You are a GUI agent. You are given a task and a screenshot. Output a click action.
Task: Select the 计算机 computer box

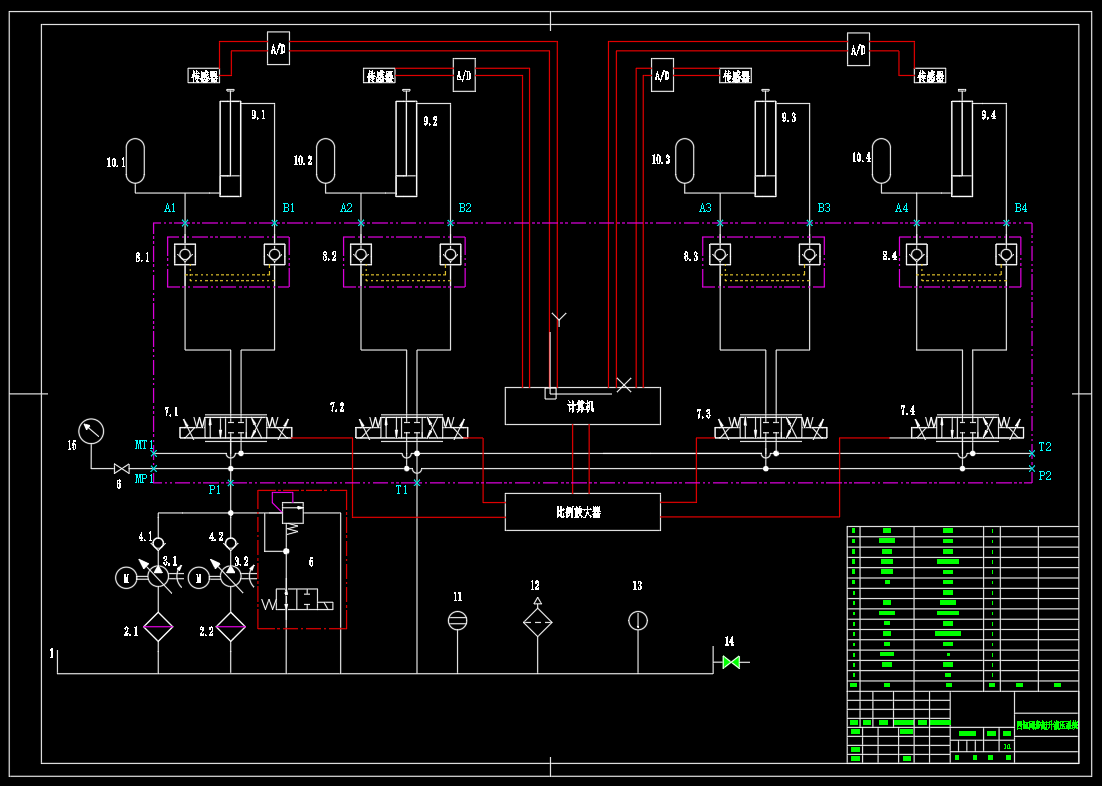click(x=583, y=406)
